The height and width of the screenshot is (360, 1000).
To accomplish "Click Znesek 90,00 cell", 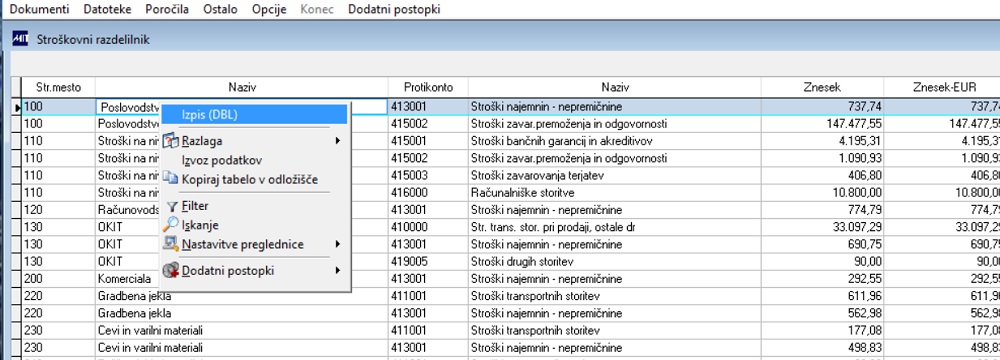I will click(822, 261).
